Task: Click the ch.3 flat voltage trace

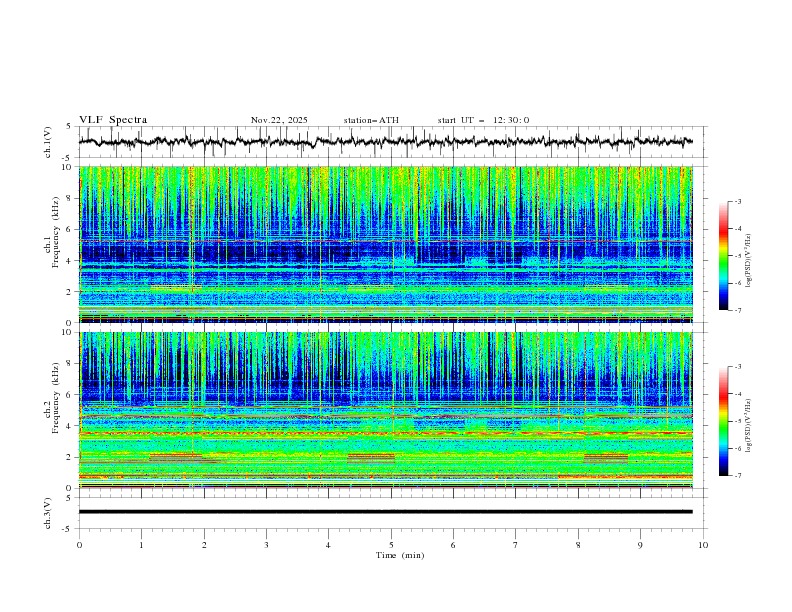Action: [x=386, y=512]
